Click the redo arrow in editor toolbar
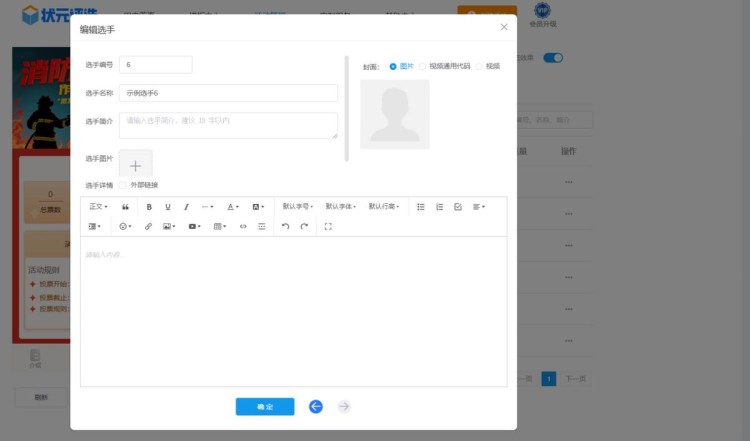 (304, 227)
